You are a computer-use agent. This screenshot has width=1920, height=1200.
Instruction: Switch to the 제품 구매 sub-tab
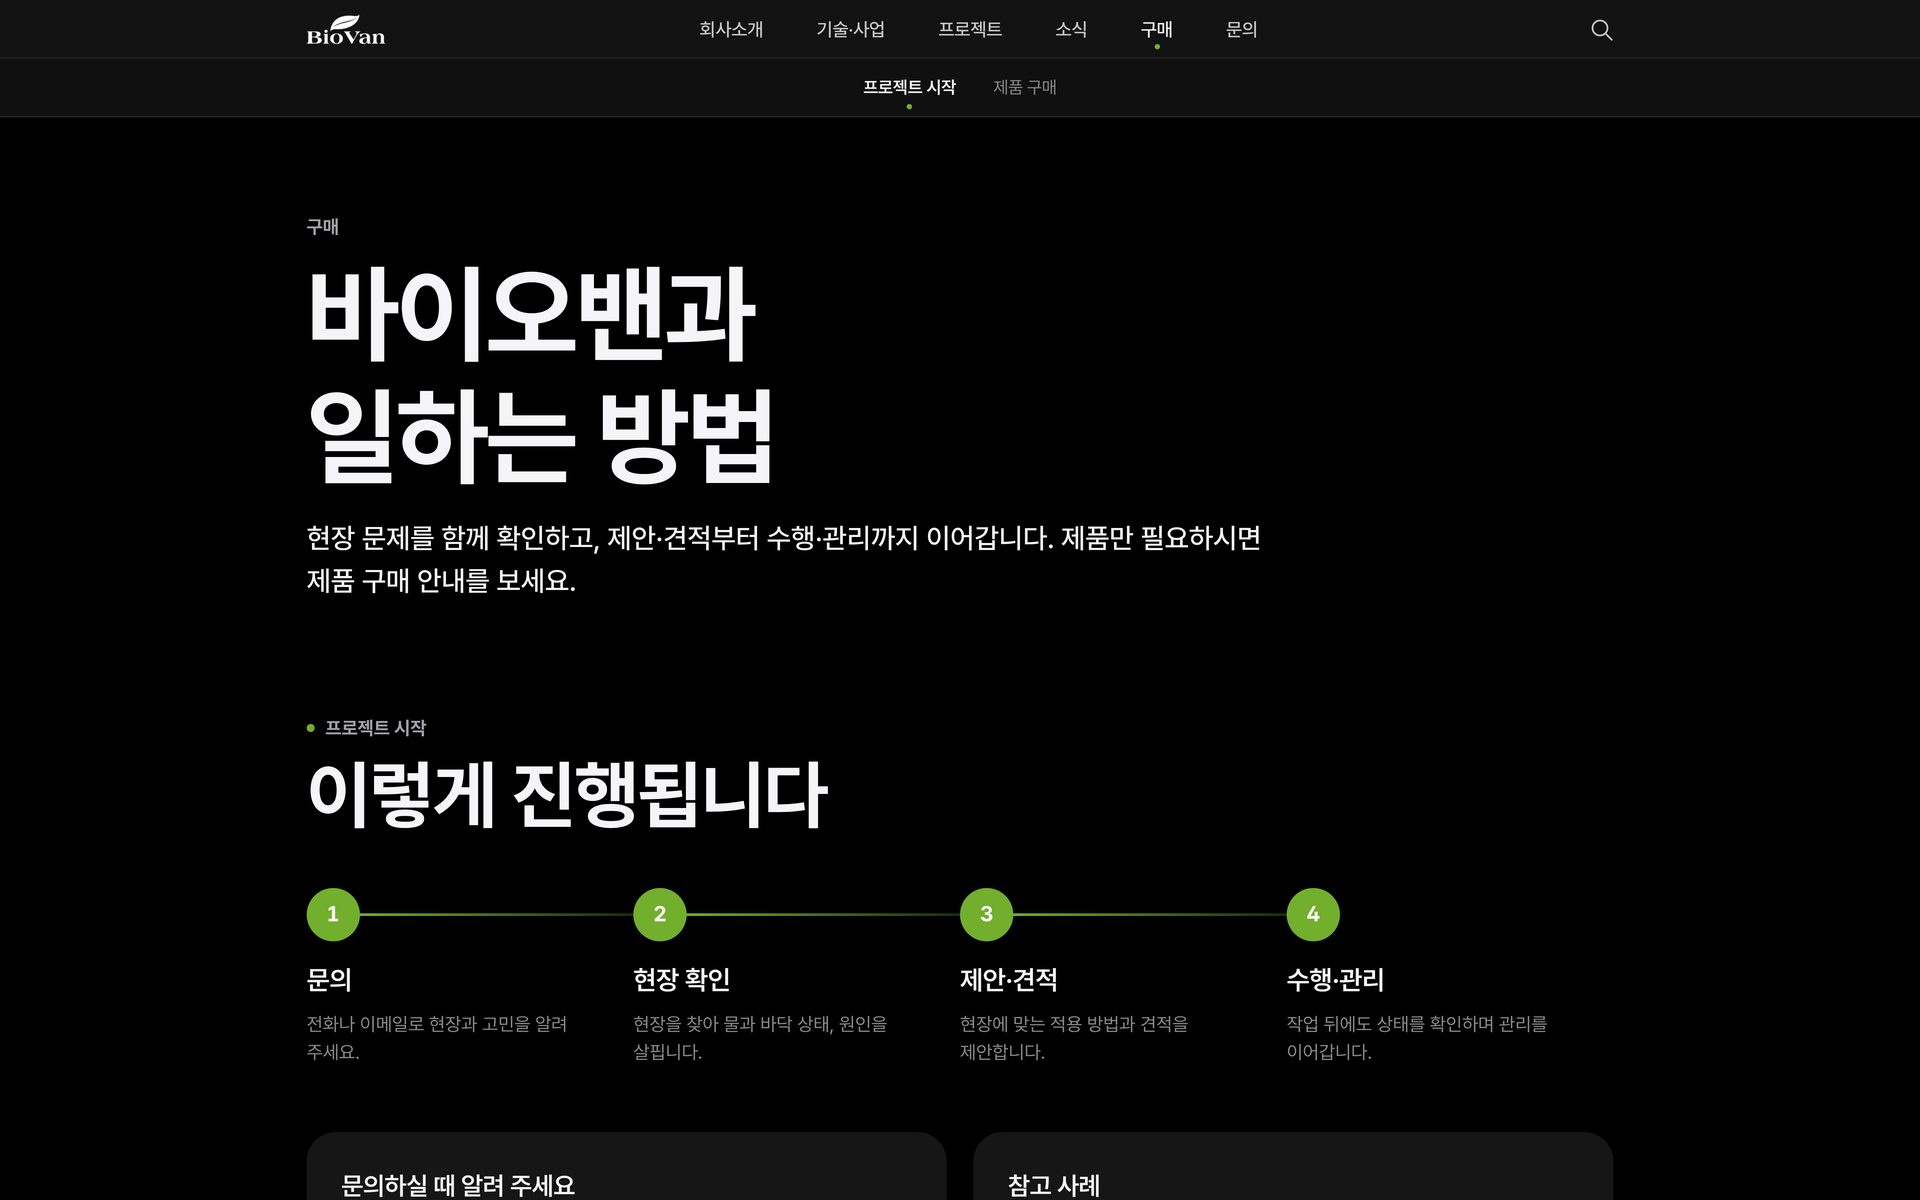click(1025, 87)
